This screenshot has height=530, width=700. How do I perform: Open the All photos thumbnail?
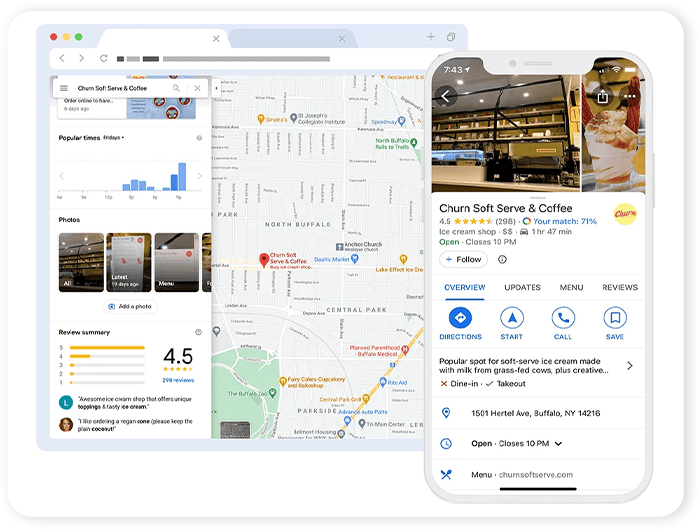point(81,263)
